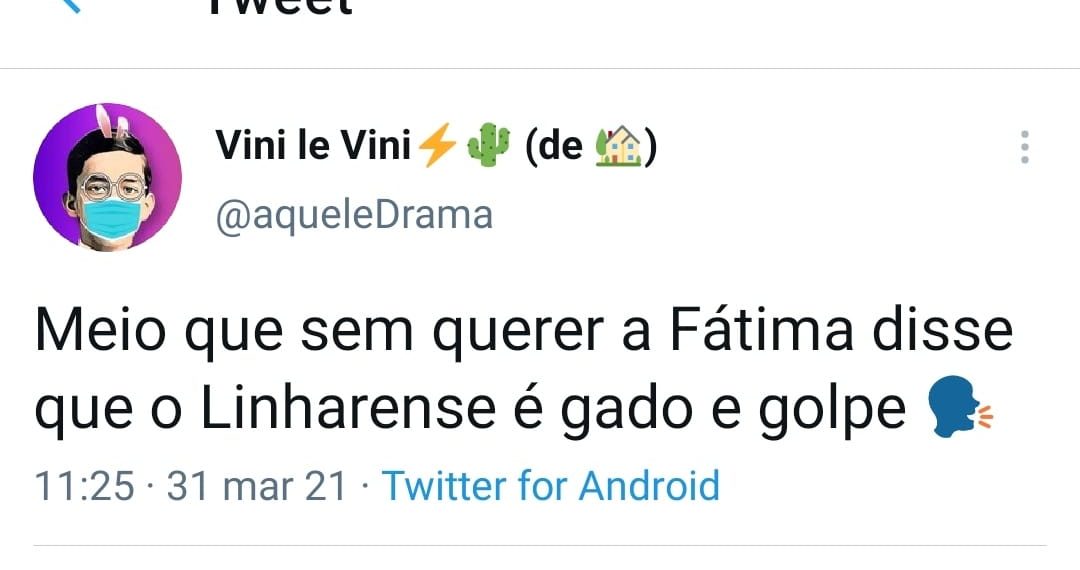
Task: Tap the cactus emoji in the display name
Action: click(x=488, y=145)
